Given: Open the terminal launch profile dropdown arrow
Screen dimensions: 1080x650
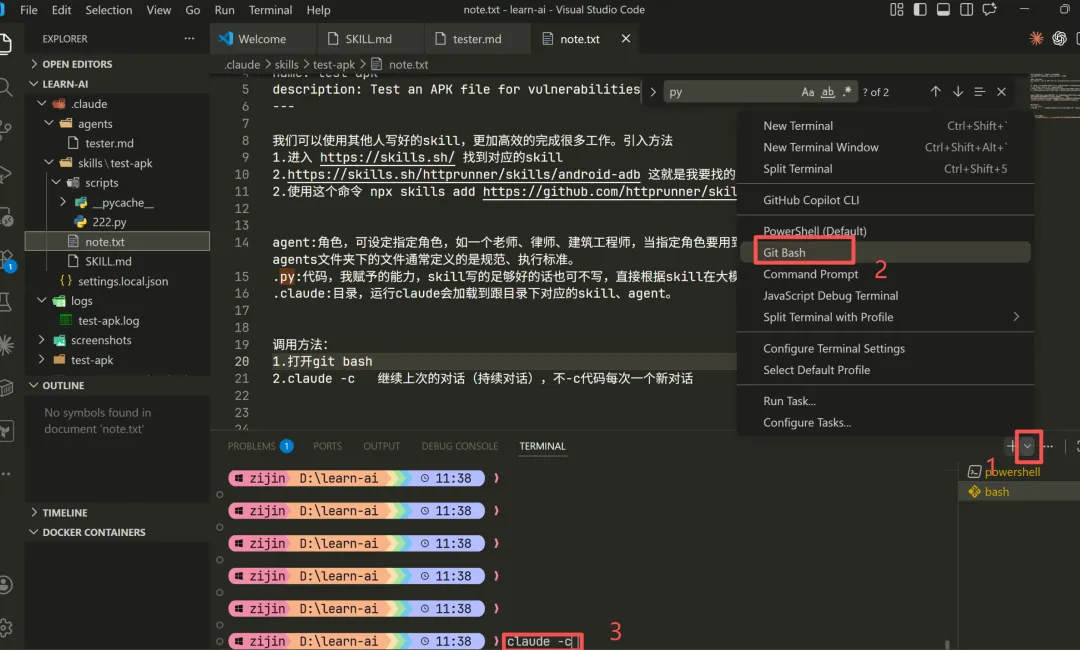Looking at the screenshot, I should [x=1027, y=446].
